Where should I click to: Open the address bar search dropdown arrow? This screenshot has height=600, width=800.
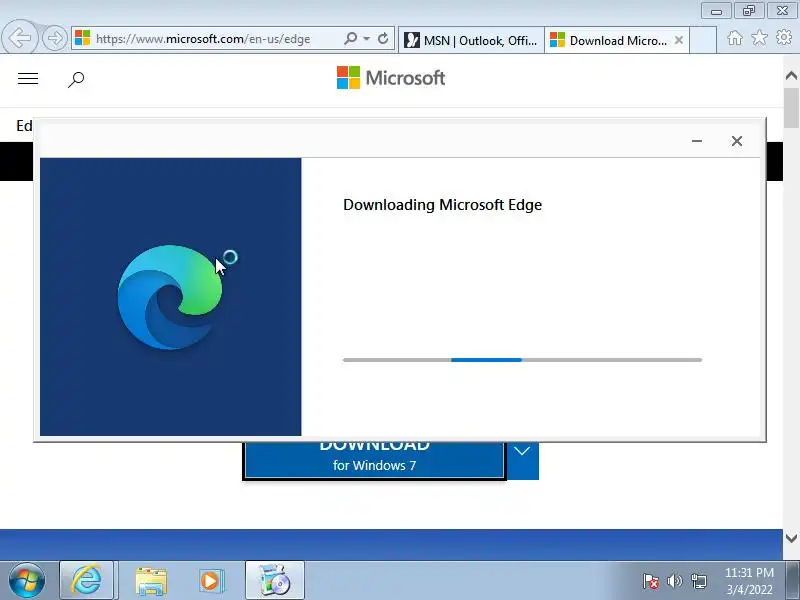coord(366,39)
